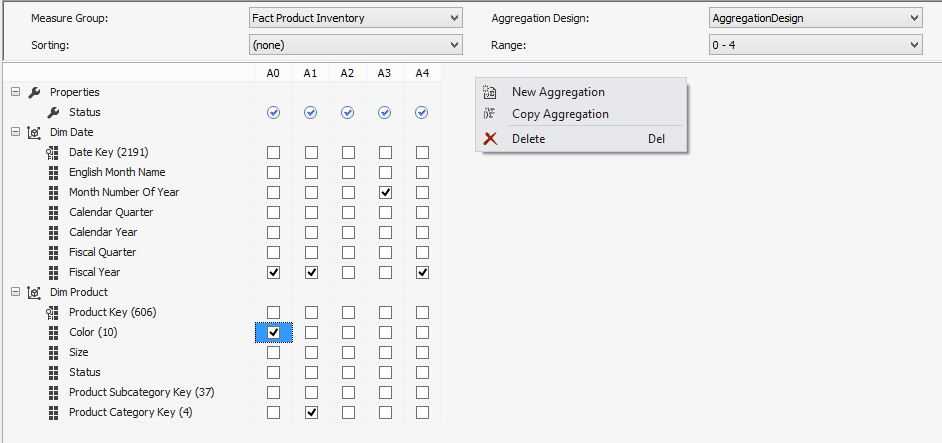
Task: Collapse the Dim Date tree node
Action: pyautogui.click(x=16, y=132)
